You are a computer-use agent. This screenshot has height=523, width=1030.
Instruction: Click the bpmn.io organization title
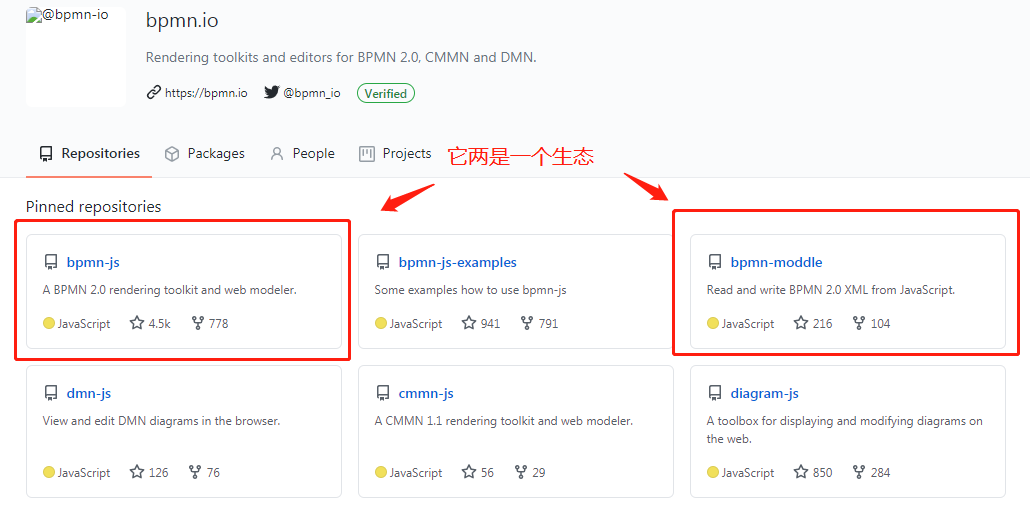(182, 21)
